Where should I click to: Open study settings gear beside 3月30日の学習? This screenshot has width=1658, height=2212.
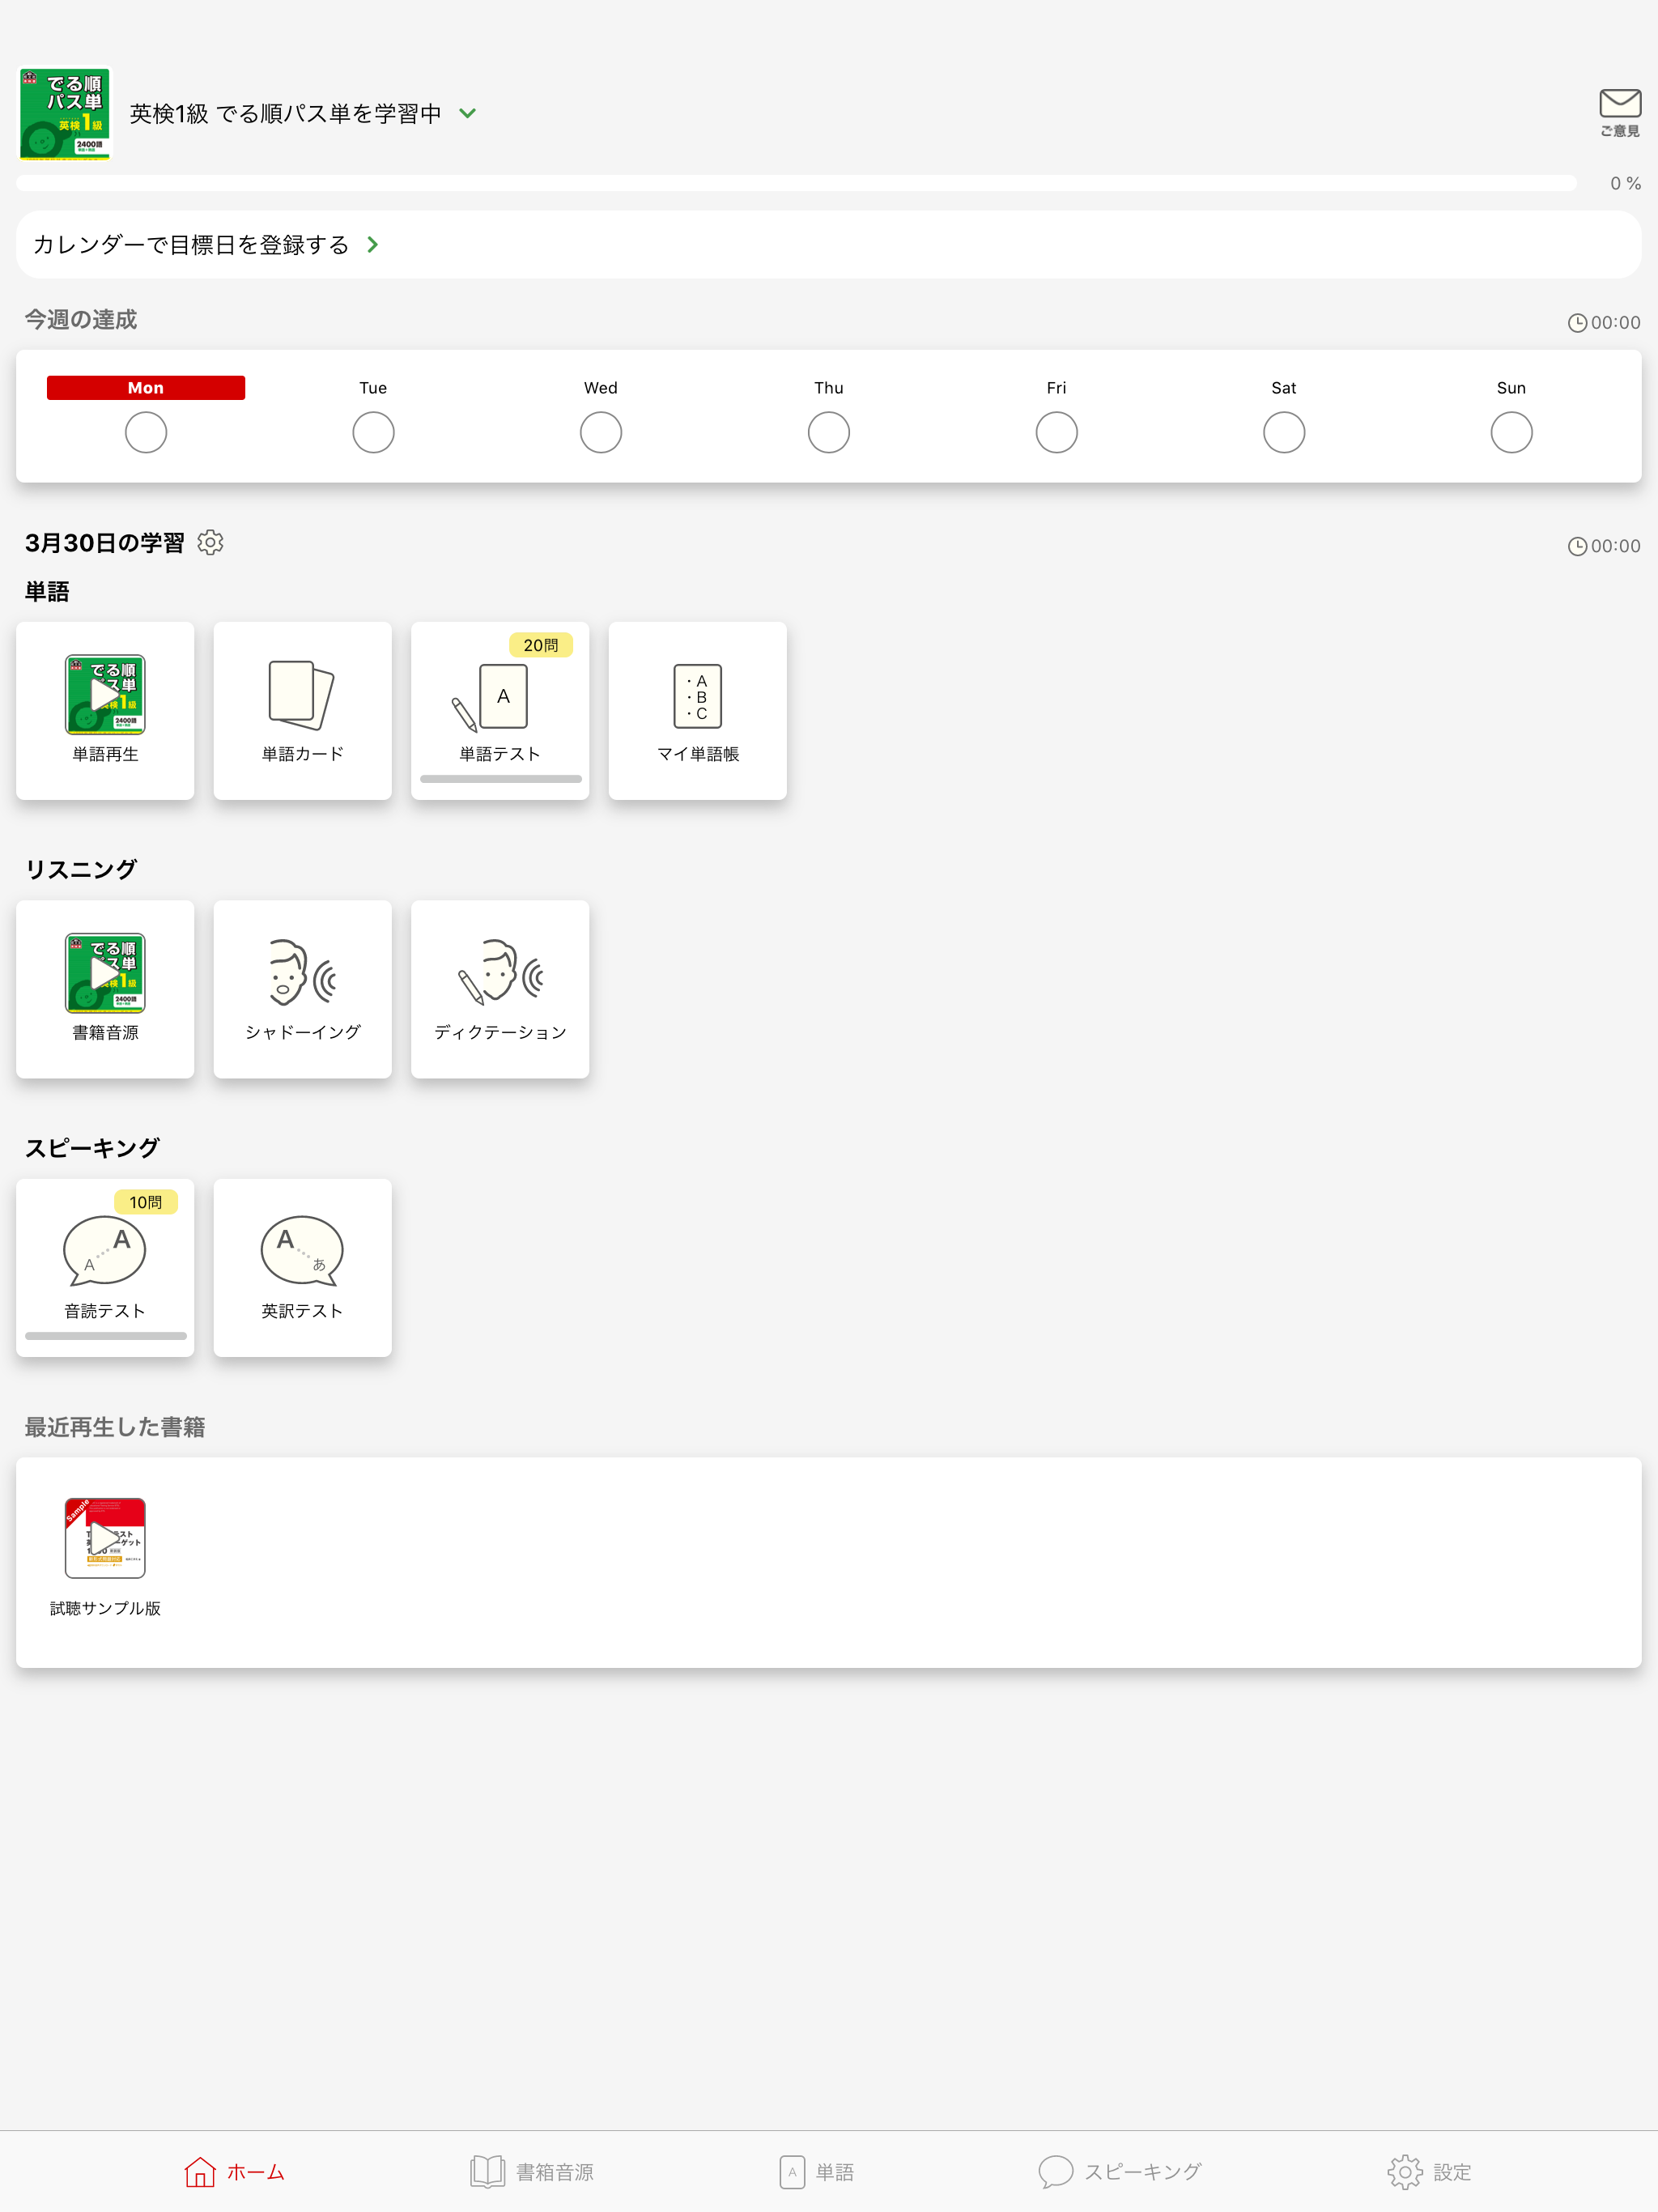[x=210, y=542]
